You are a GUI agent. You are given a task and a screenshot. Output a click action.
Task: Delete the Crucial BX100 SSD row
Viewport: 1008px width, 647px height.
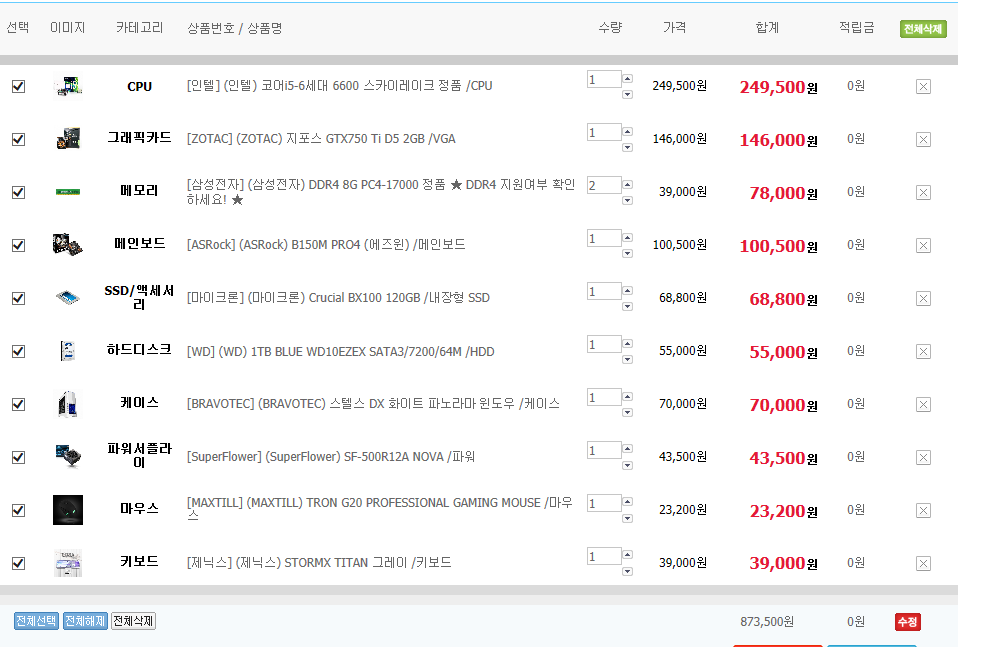point(923,299)
